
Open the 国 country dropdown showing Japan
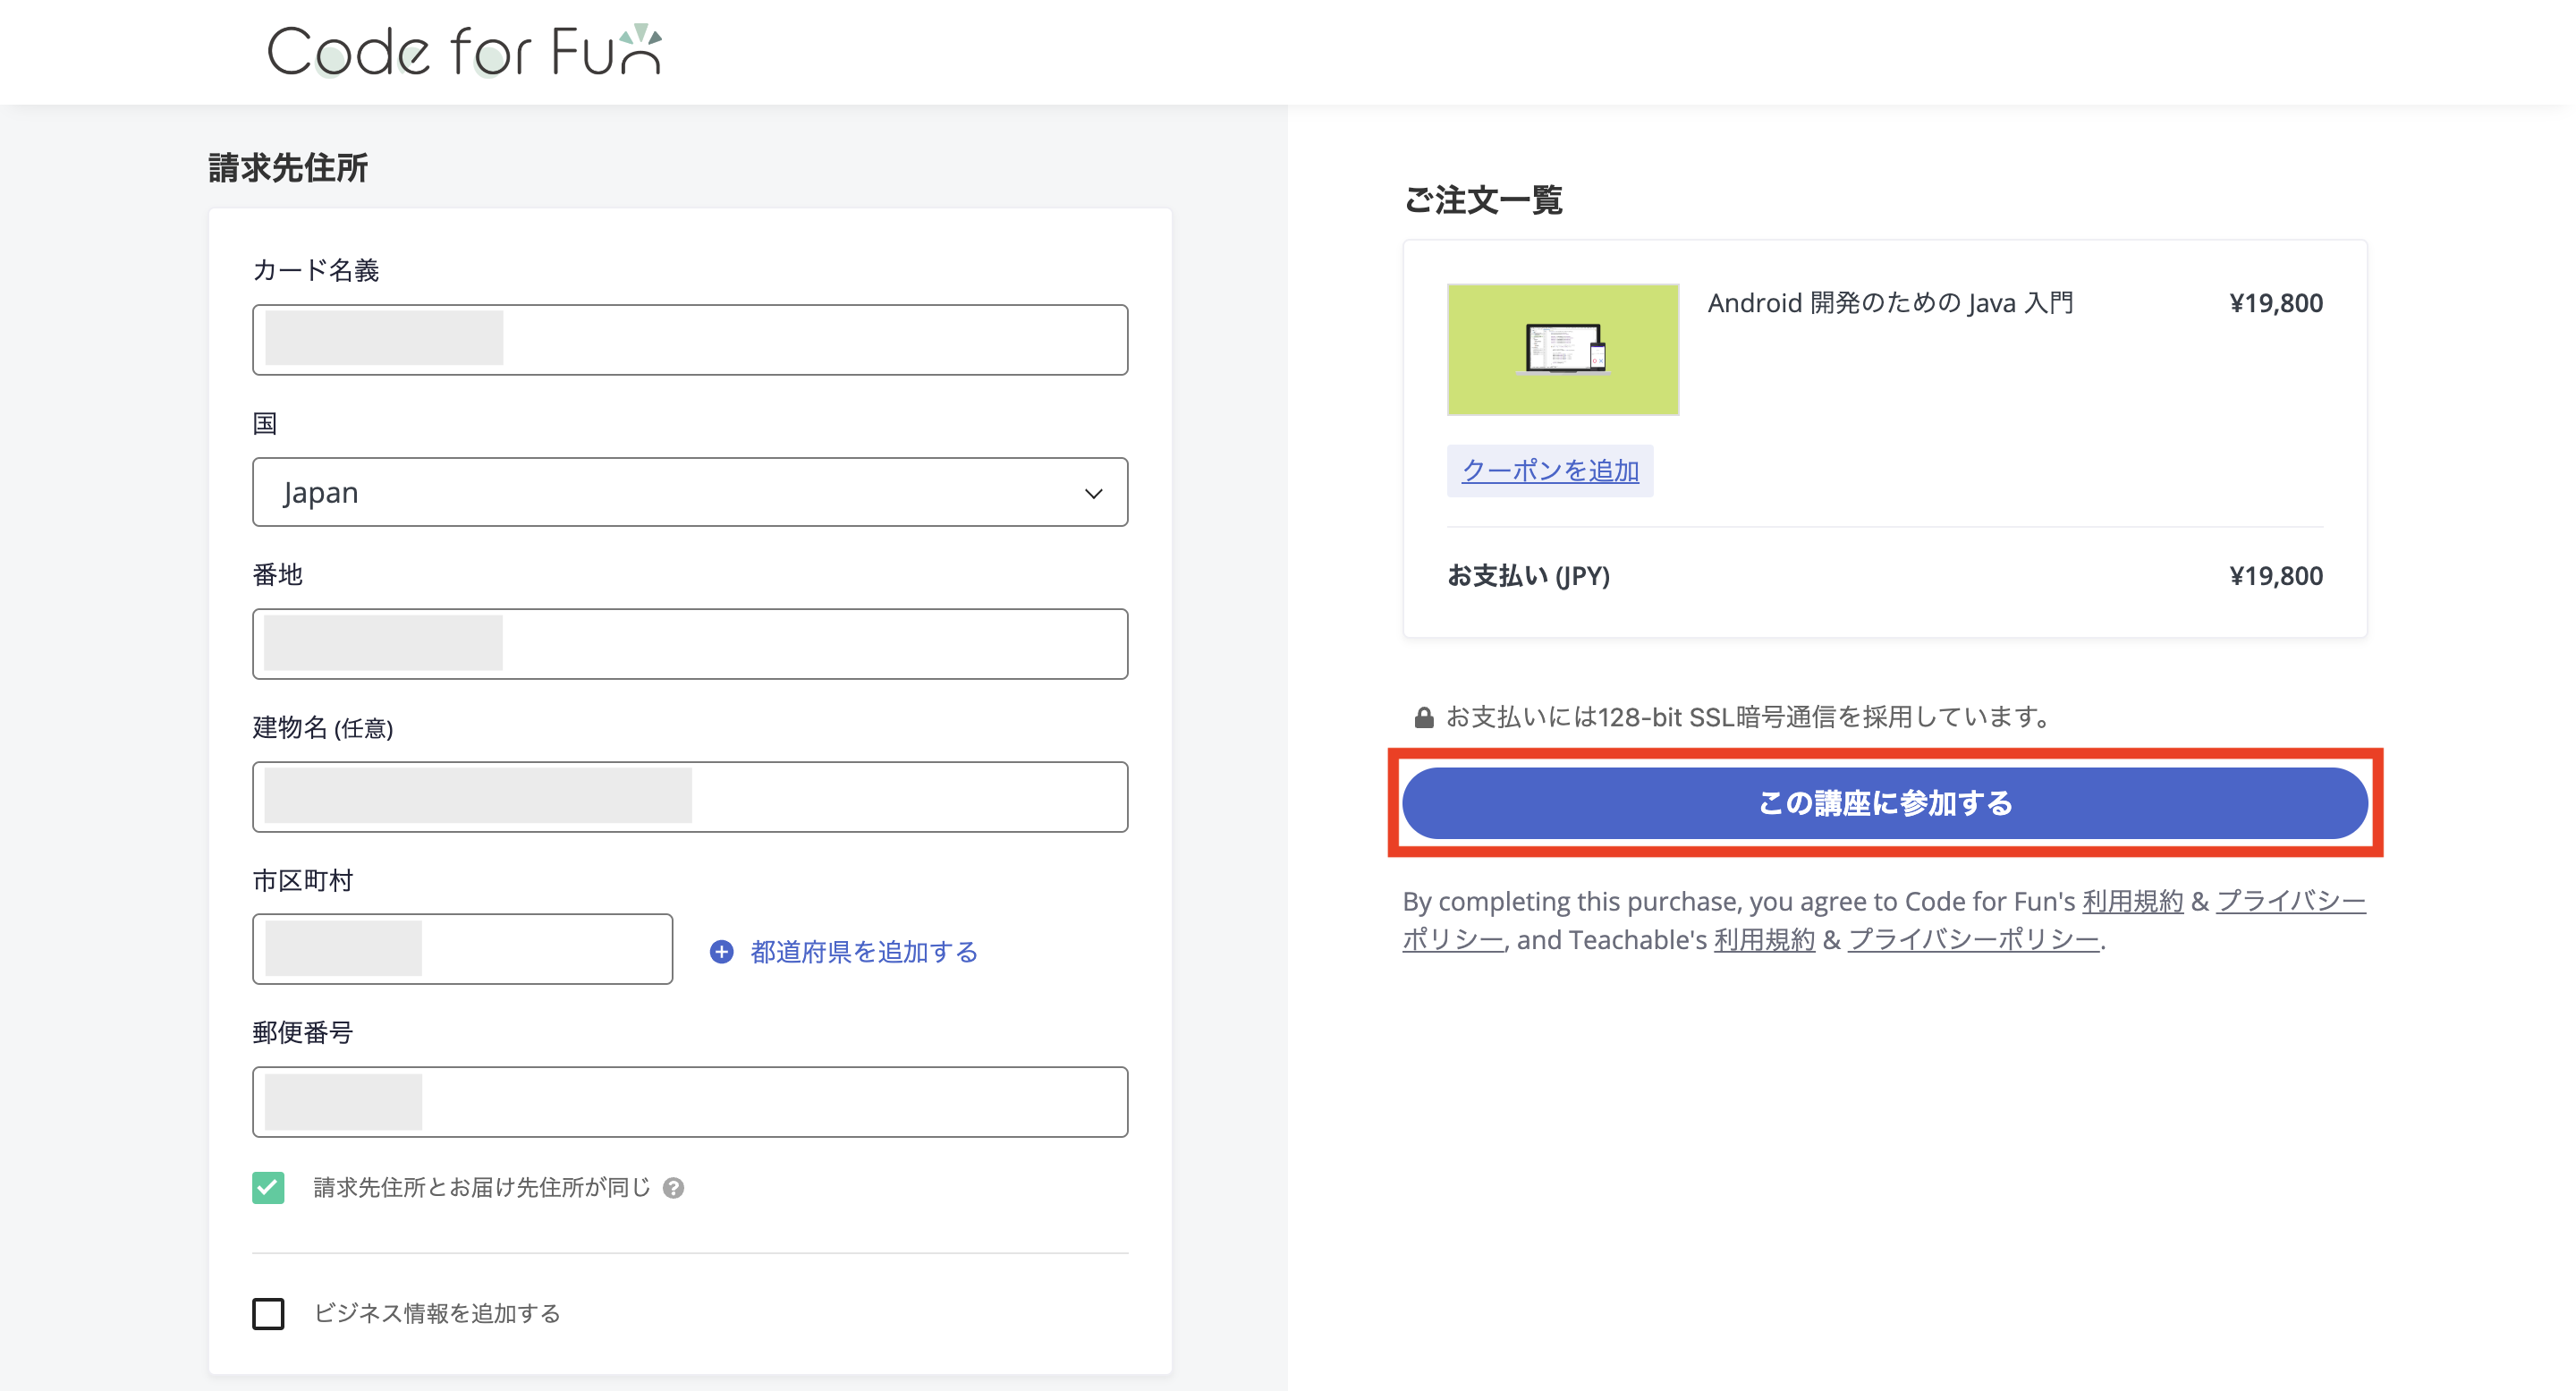tap(690, 492)
